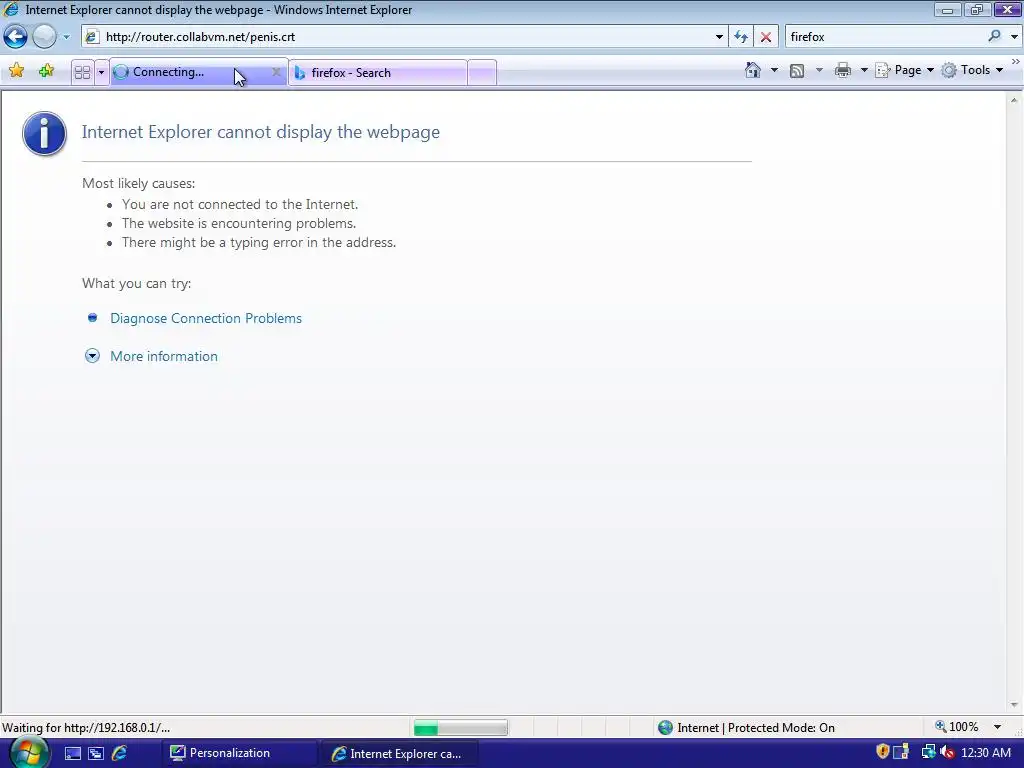Stop loading with the red X button

(766, 37)
